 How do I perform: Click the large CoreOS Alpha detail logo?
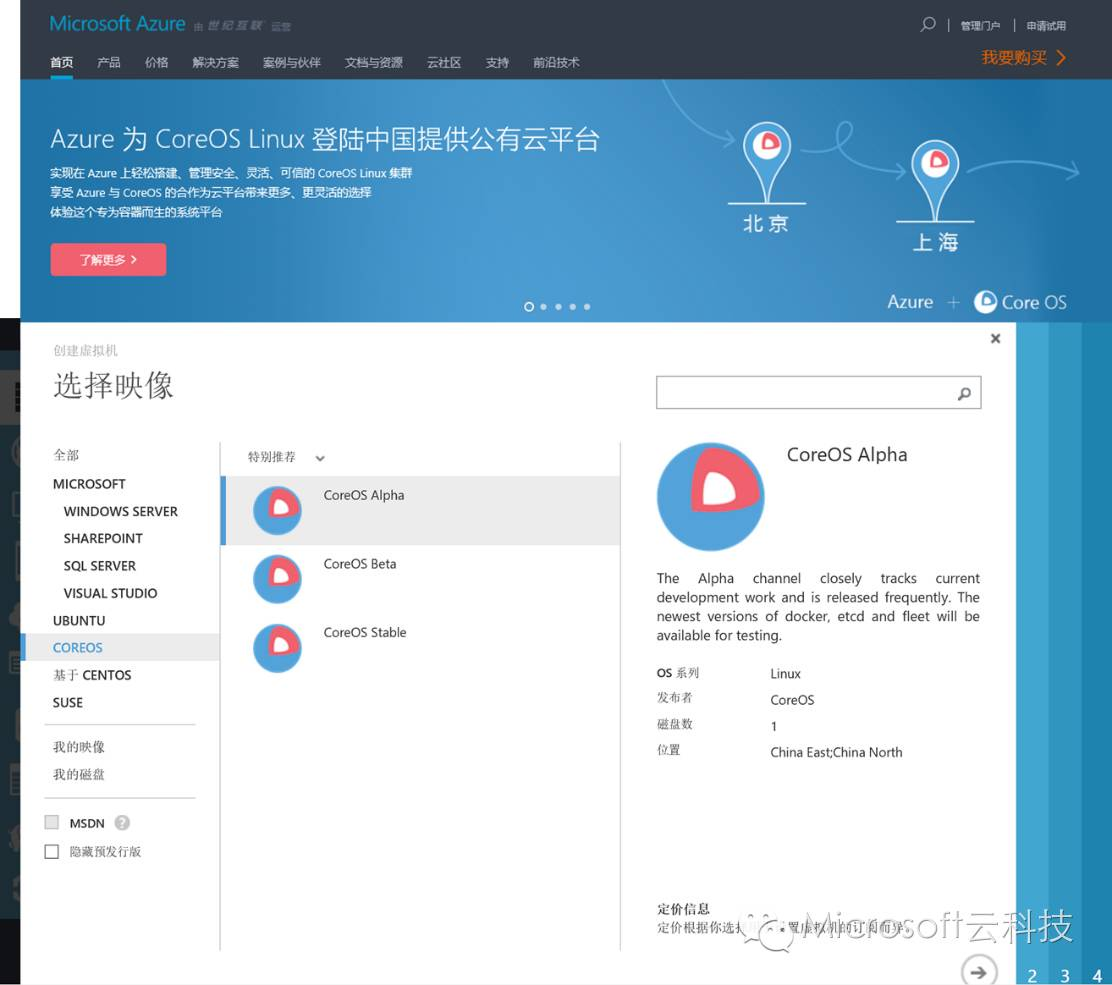(x=711, y=497)
